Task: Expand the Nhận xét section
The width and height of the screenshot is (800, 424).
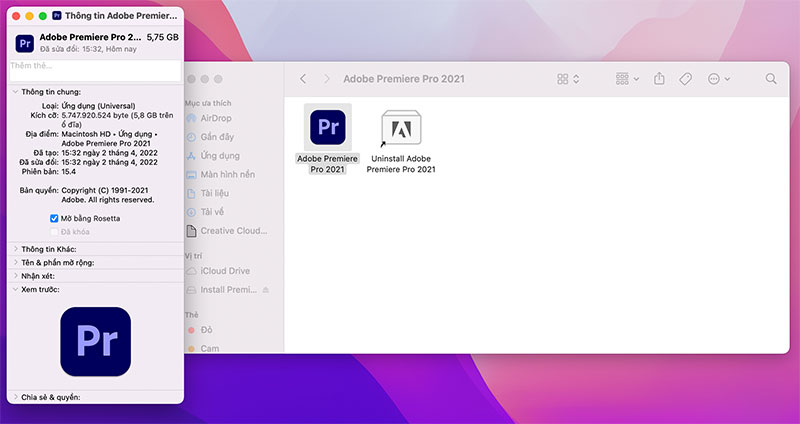Action: click(15, 276)
